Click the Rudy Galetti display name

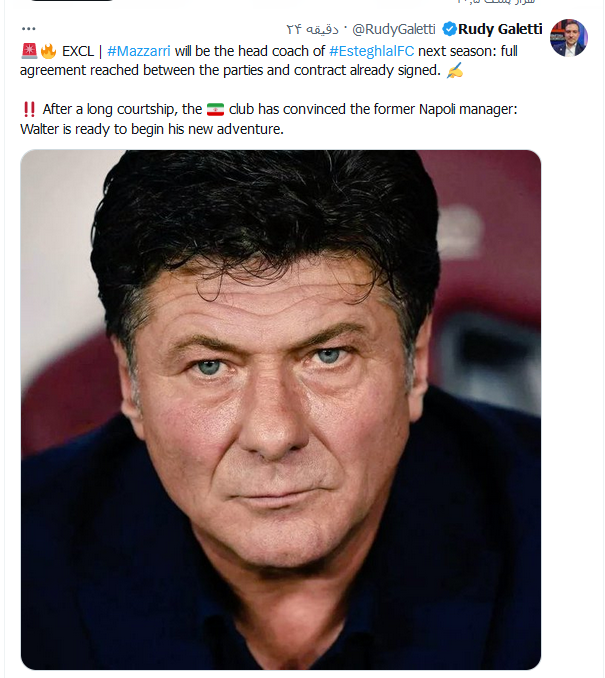tap(500, 28)
